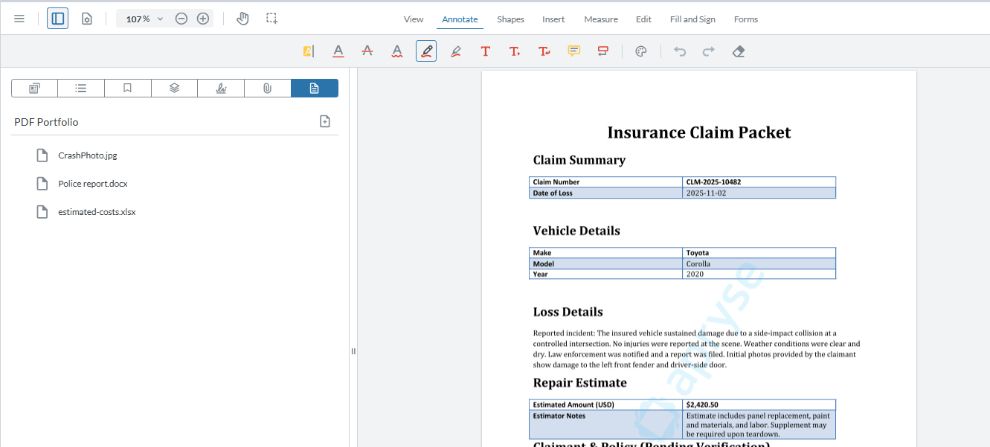Select the squiggly underline tool
The image size is (990, 447).
[397, 51]
